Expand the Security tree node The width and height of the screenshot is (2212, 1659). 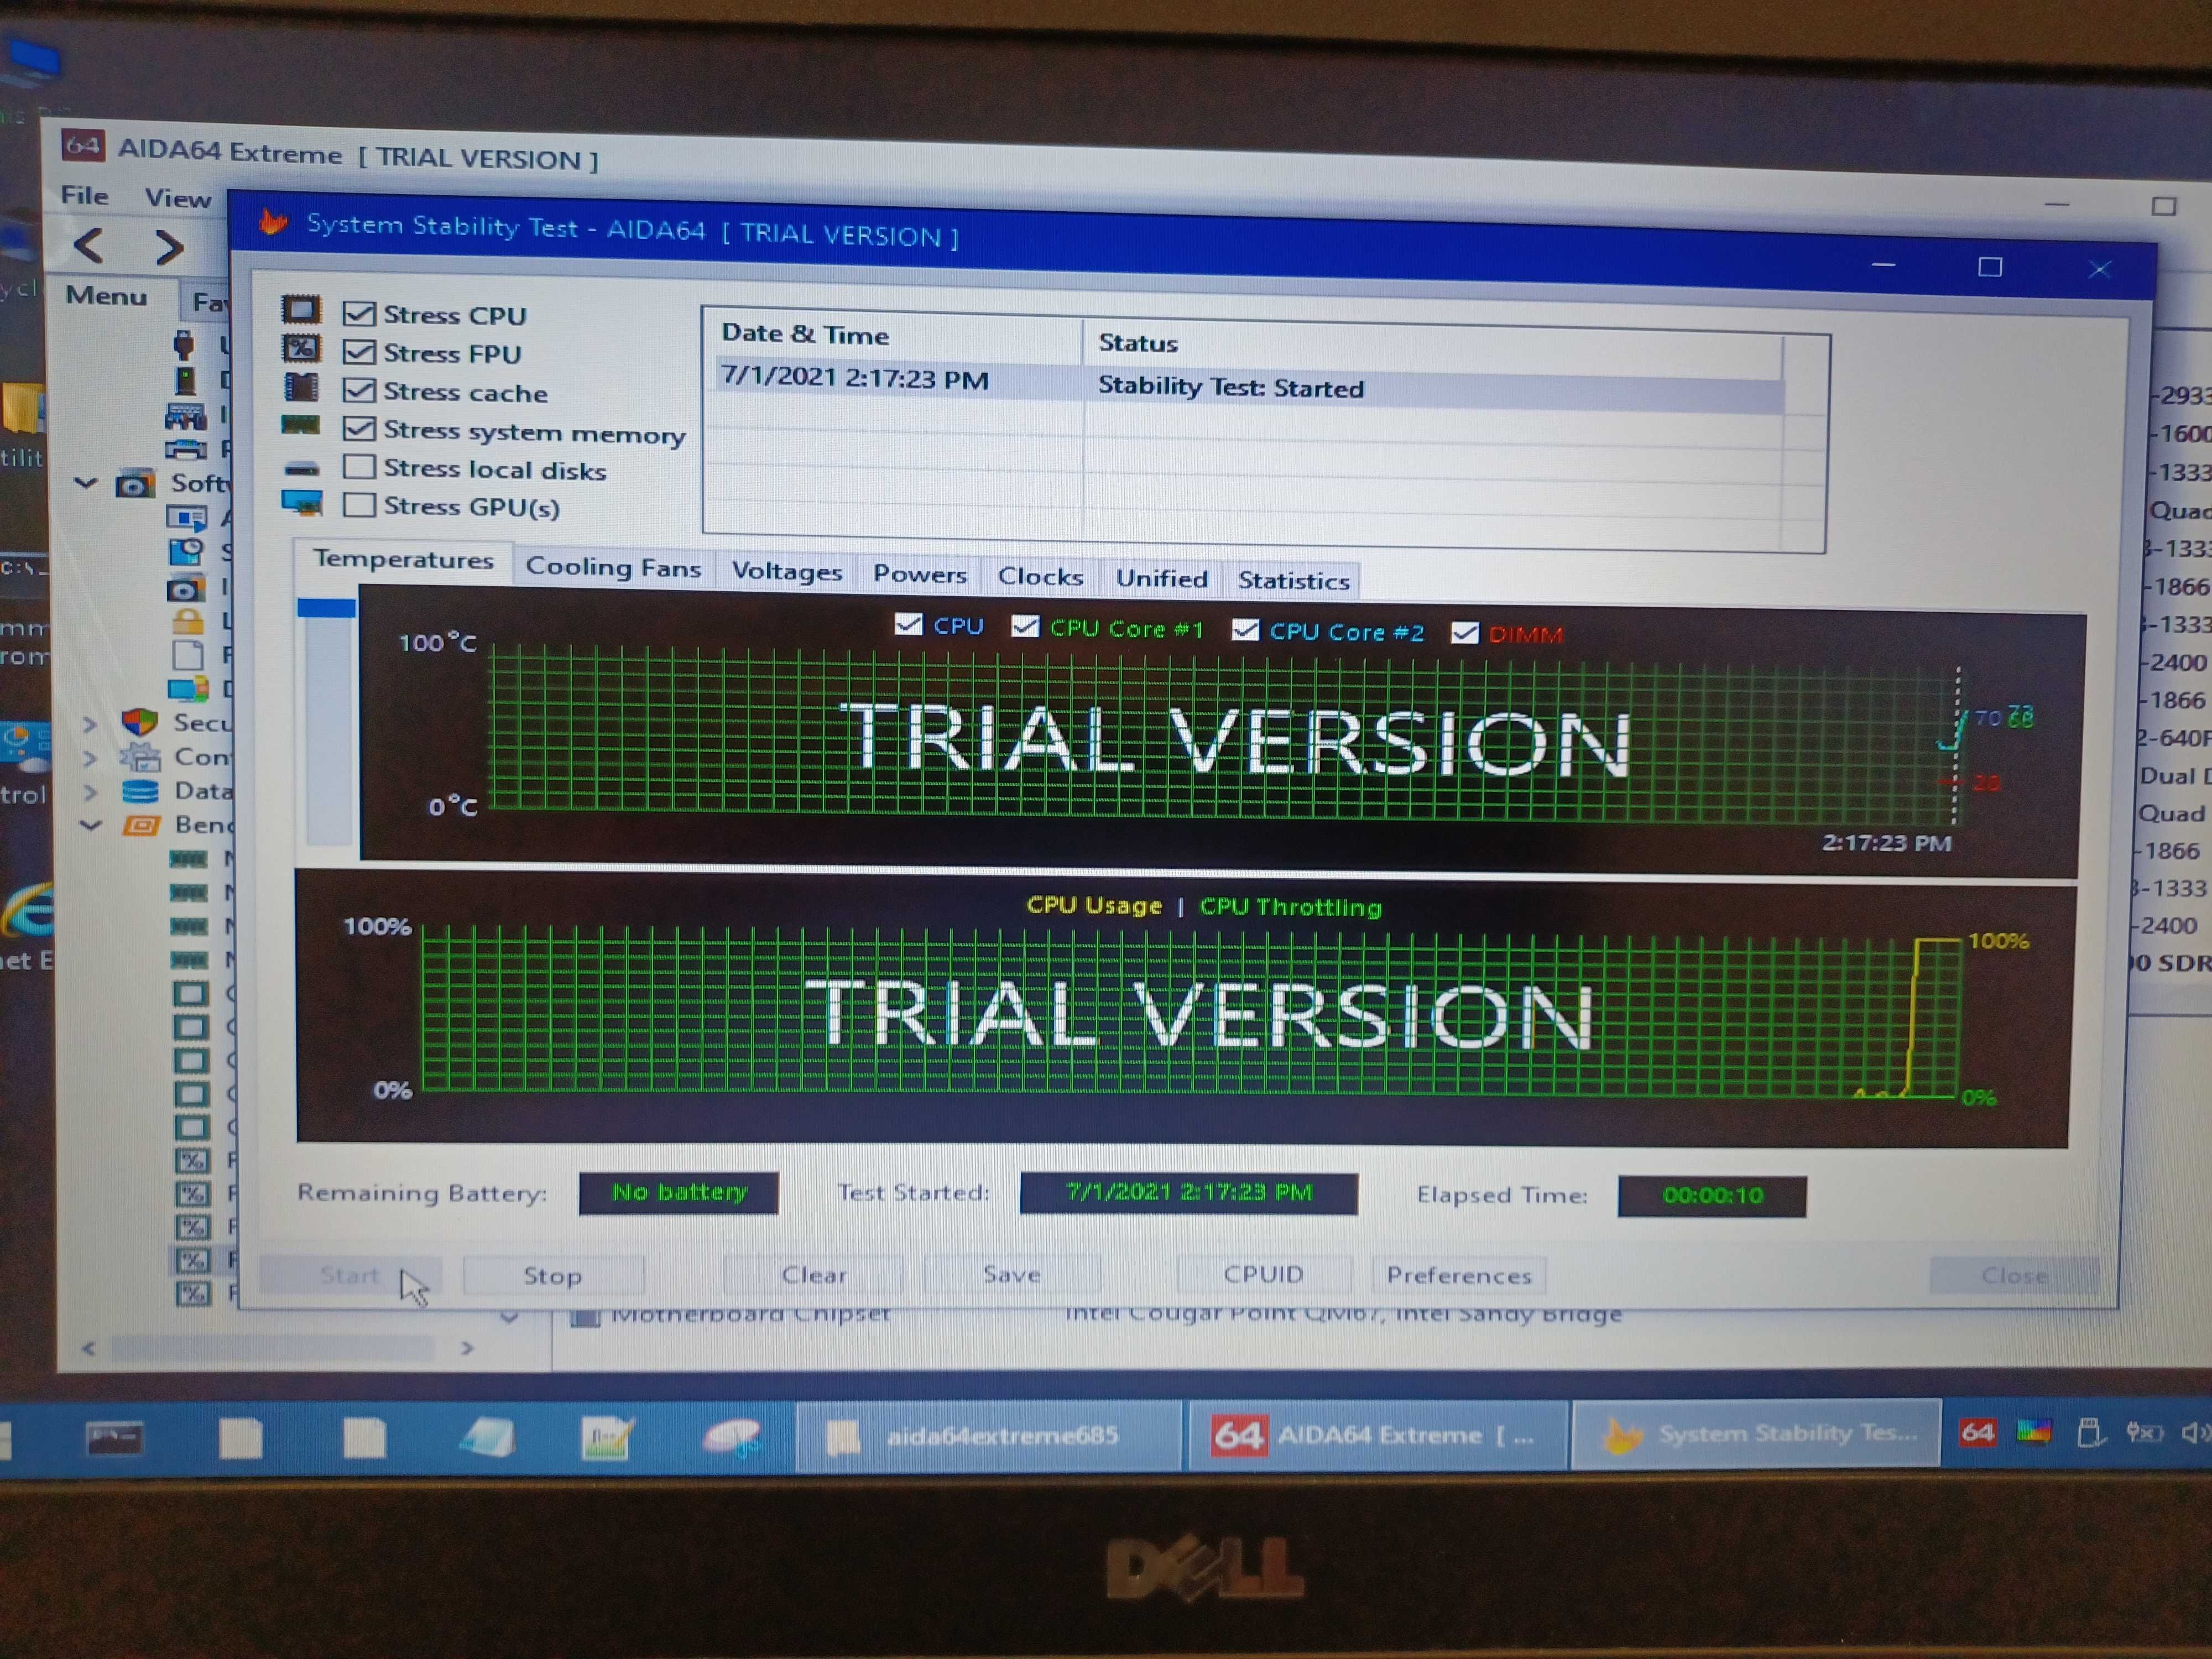coord(89,723)
